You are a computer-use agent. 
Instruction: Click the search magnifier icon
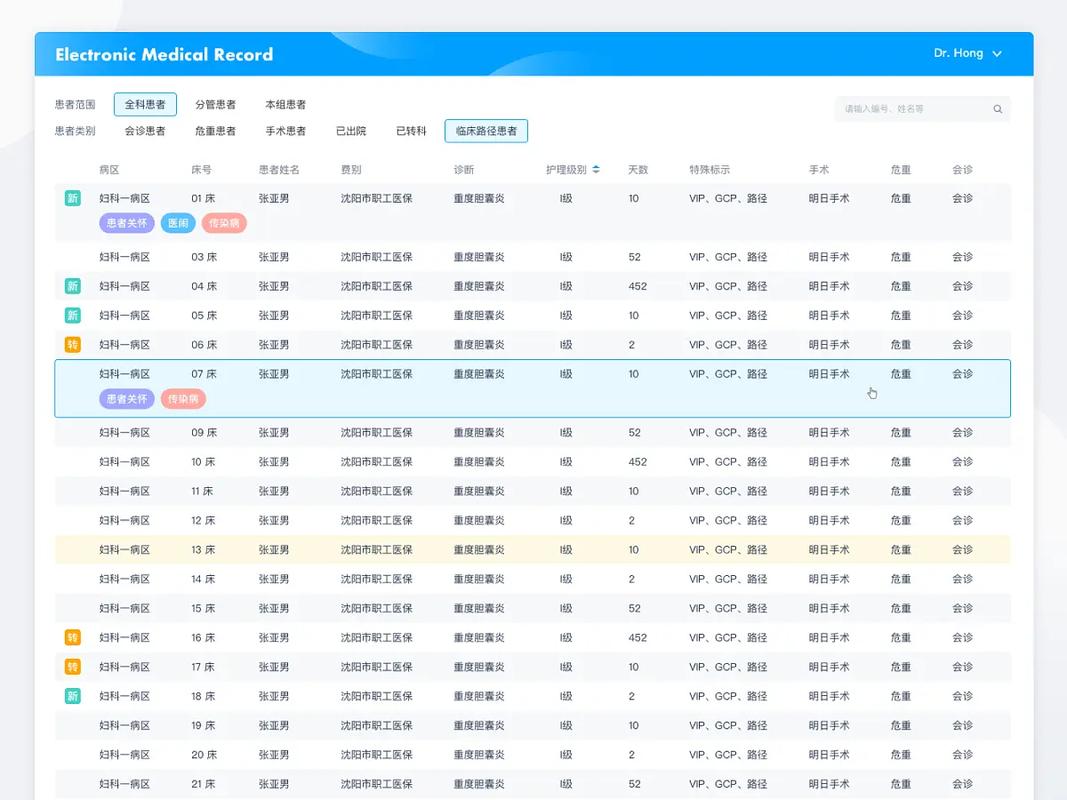[x=997, y=109]
